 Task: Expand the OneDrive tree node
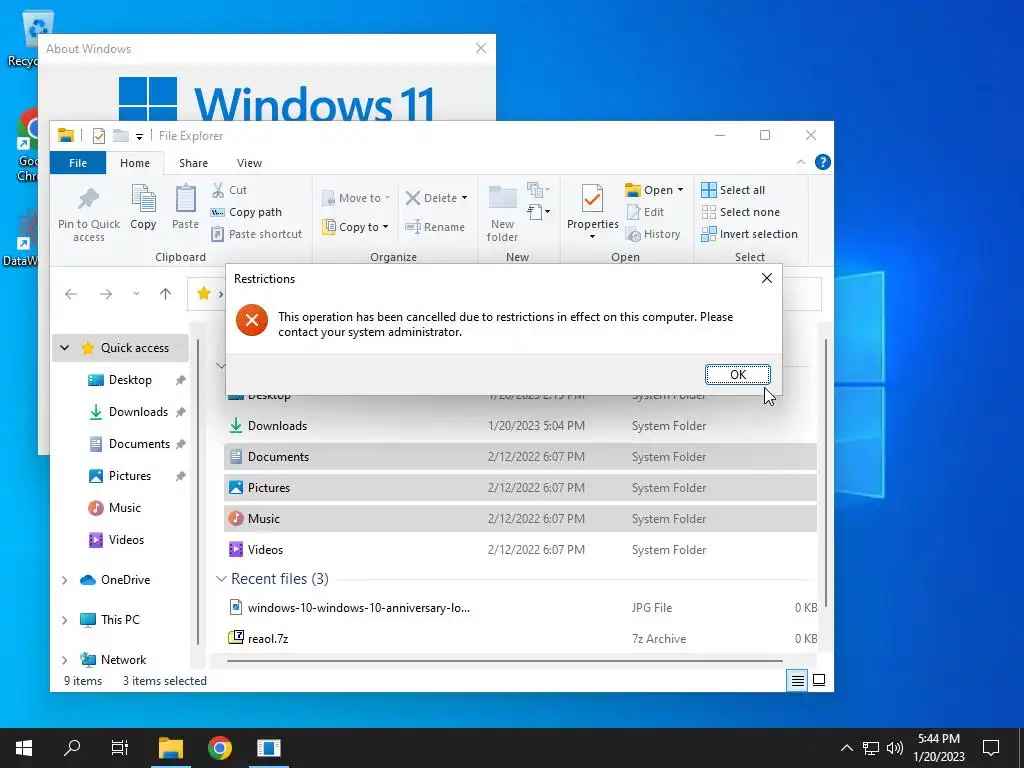(x=64, y=580)
